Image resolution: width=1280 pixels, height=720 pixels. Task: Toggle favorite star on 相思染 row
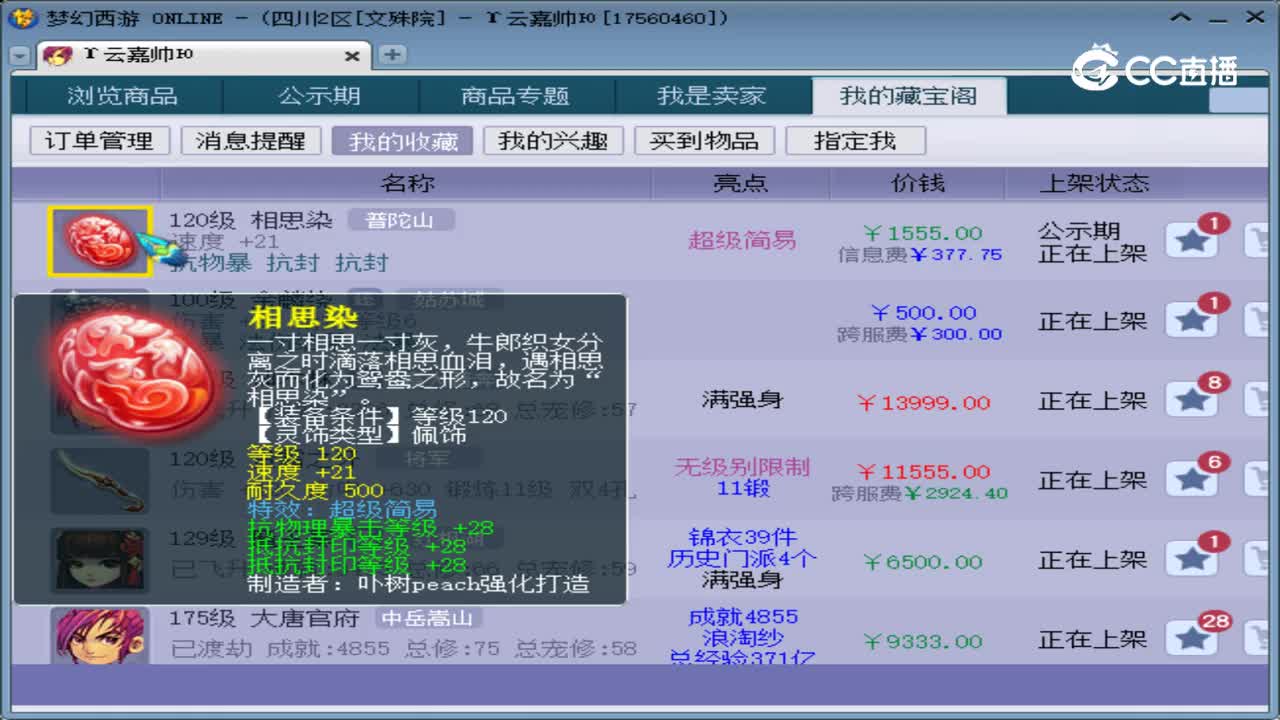(1192, 240)
